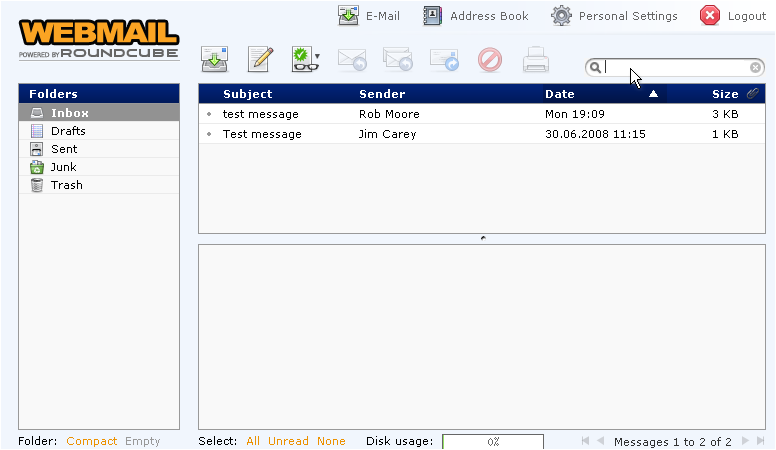Image resolution: width=776 pixels, height=450 pixels.
Task: Open the Address Book tab
Action: 476,16
